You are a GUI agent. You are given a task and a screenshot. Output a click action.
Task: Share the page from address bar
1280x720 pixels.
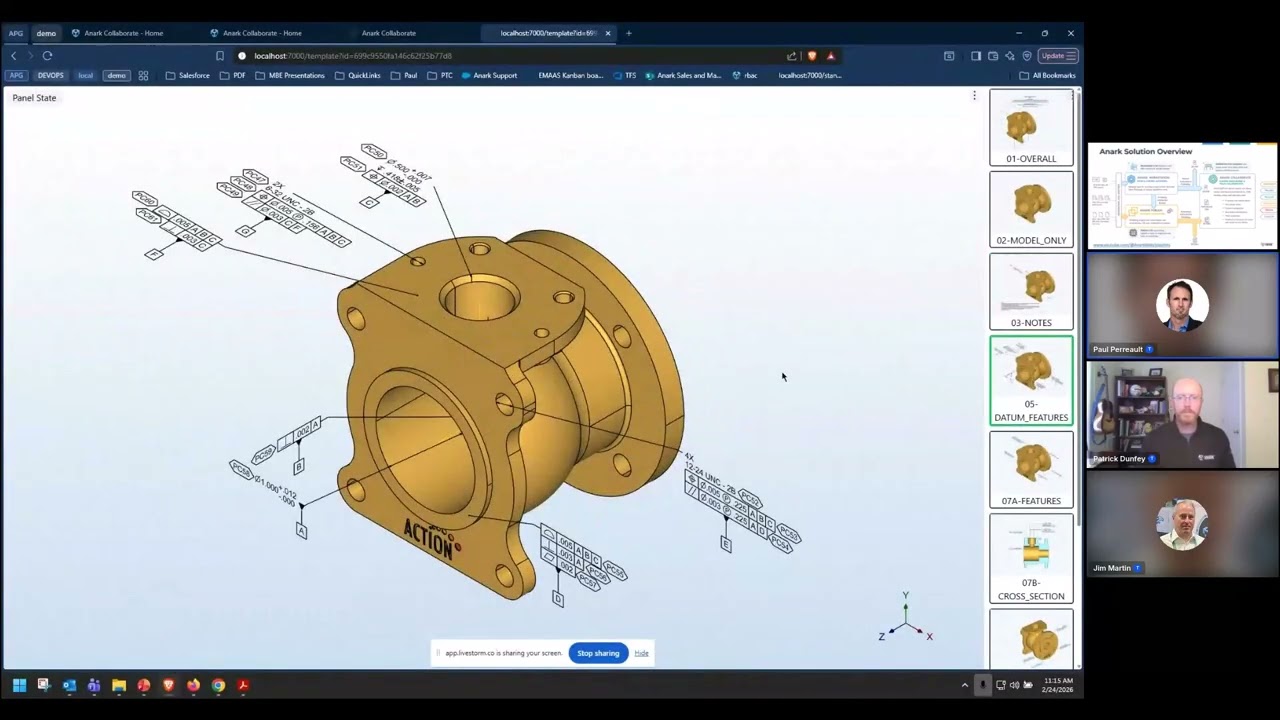click(x=792, y=56)
